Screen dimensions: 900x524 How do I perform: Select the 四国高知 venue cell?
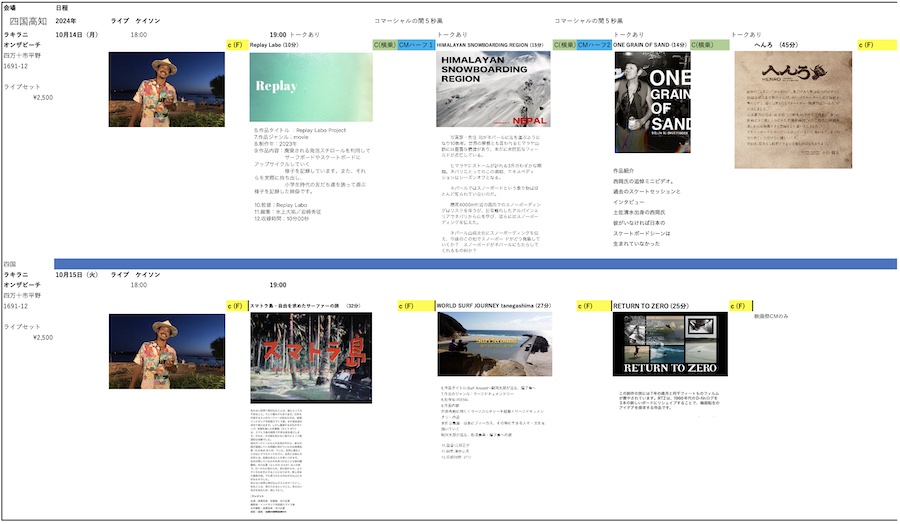[x=28, y=20]
